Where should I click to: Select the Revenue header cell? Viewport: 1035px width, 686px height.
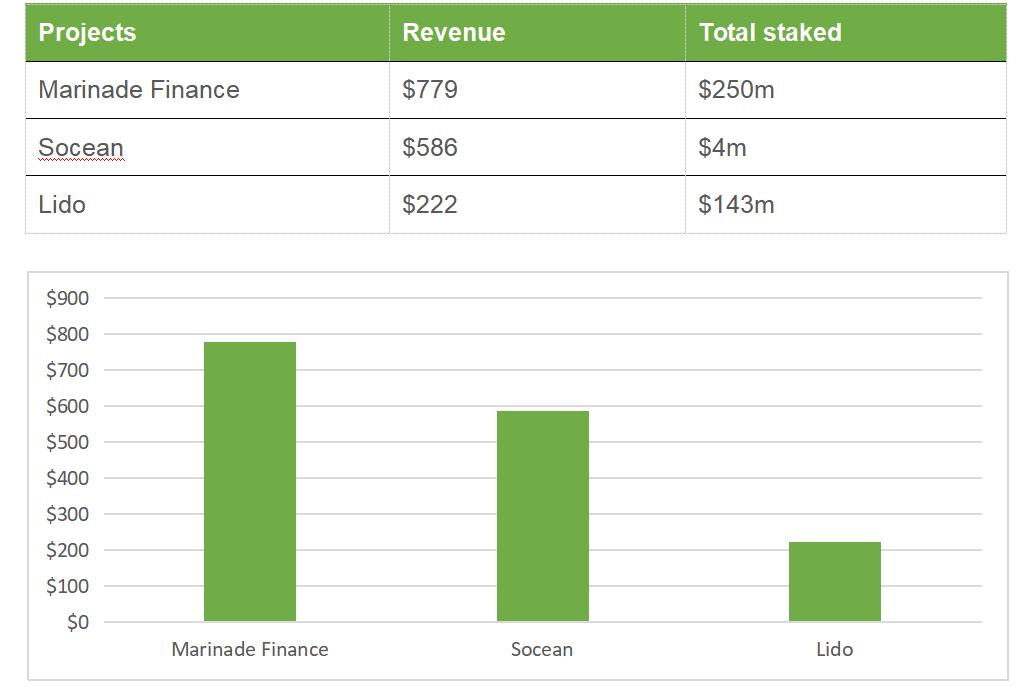pos(537,33)
